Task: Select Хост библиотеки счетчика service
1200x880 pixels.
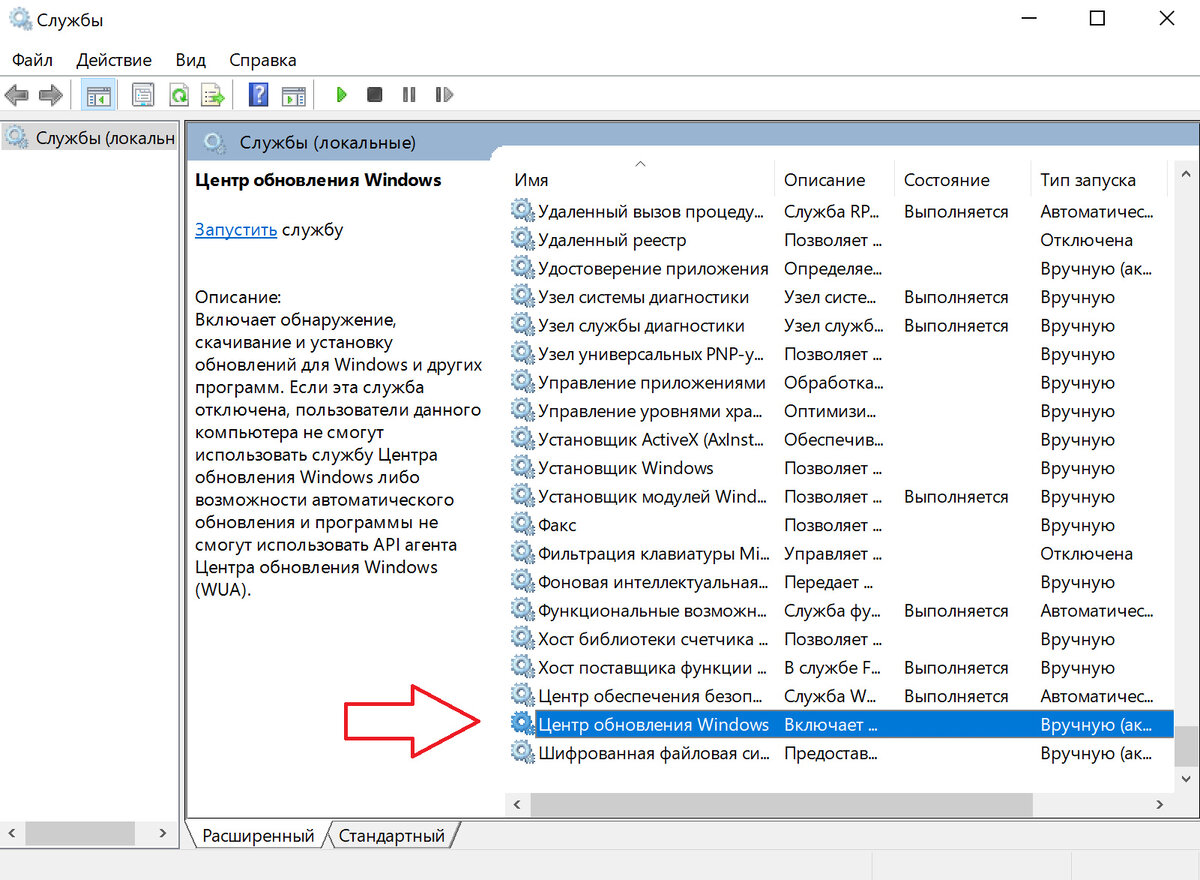Action: click(x=653, y=638)
